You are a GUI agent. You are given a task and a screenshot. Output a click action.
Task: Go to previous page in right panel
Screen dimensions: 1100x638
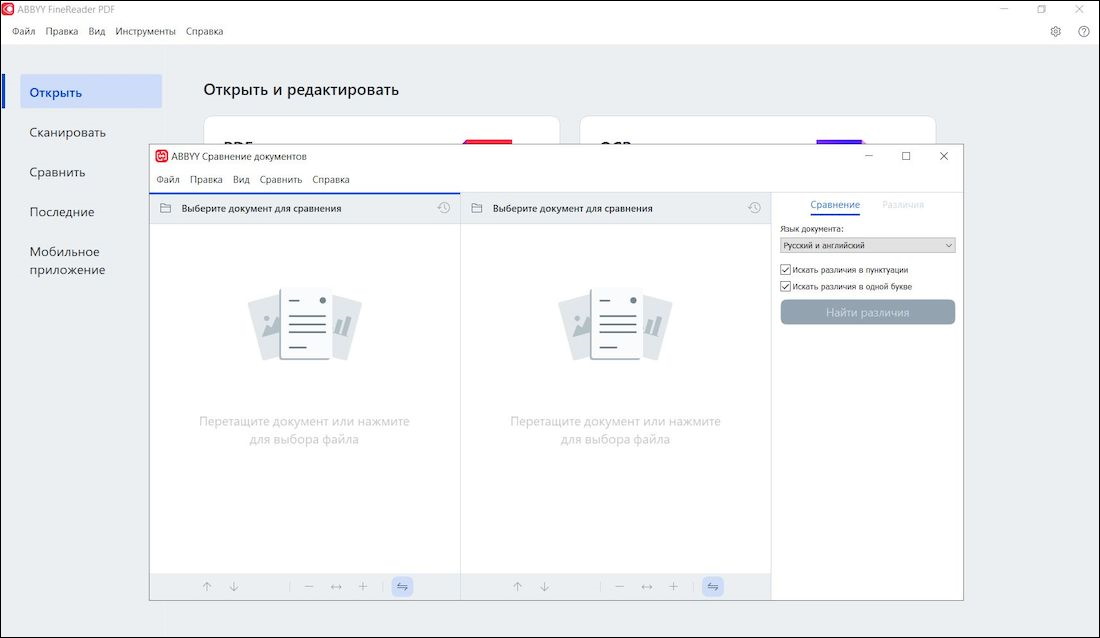pyautogui.click(x=518, y=587)
